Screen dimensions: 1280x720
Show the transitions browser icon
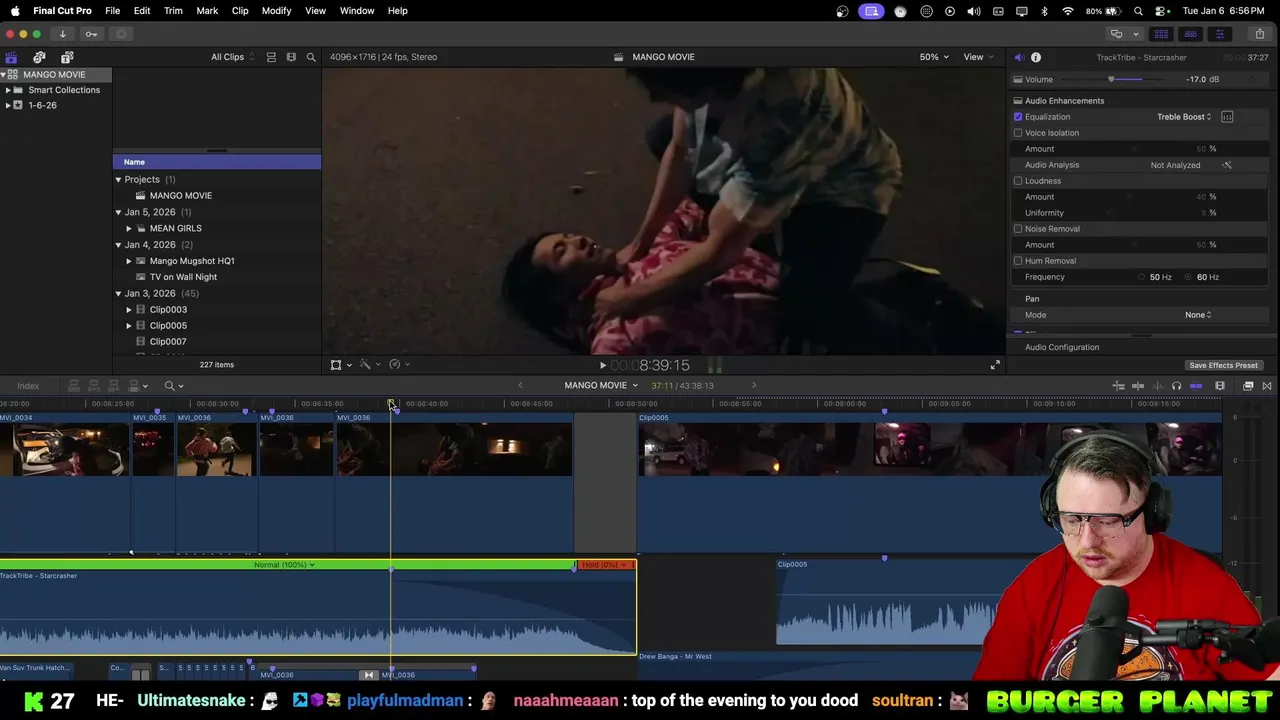click(x=1267, y=386)
